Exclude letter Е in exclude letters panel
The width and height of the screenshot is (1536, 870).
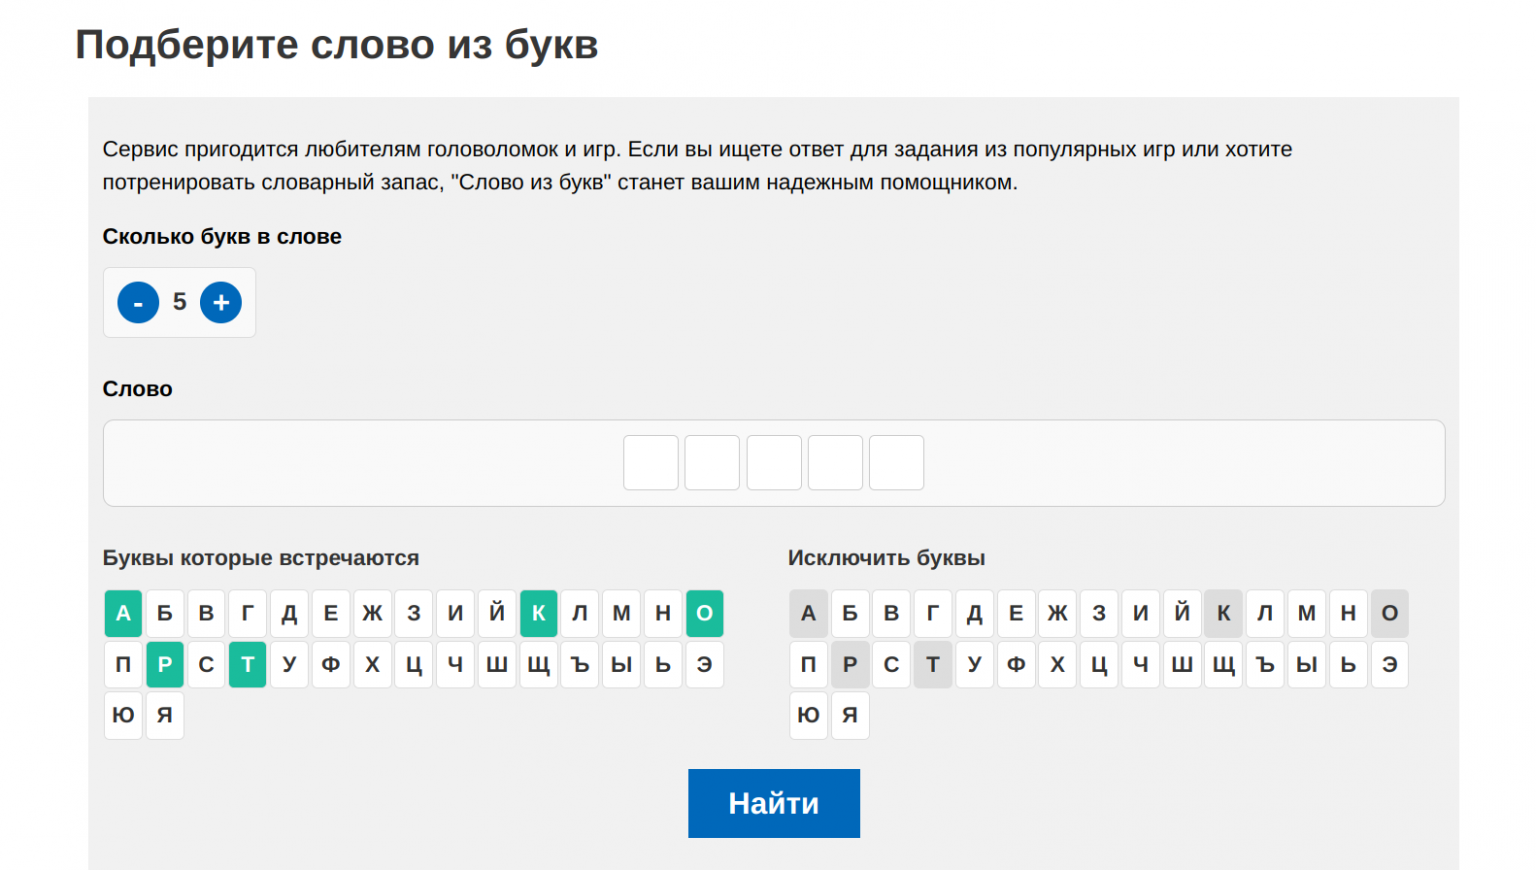coord(1016,613)
